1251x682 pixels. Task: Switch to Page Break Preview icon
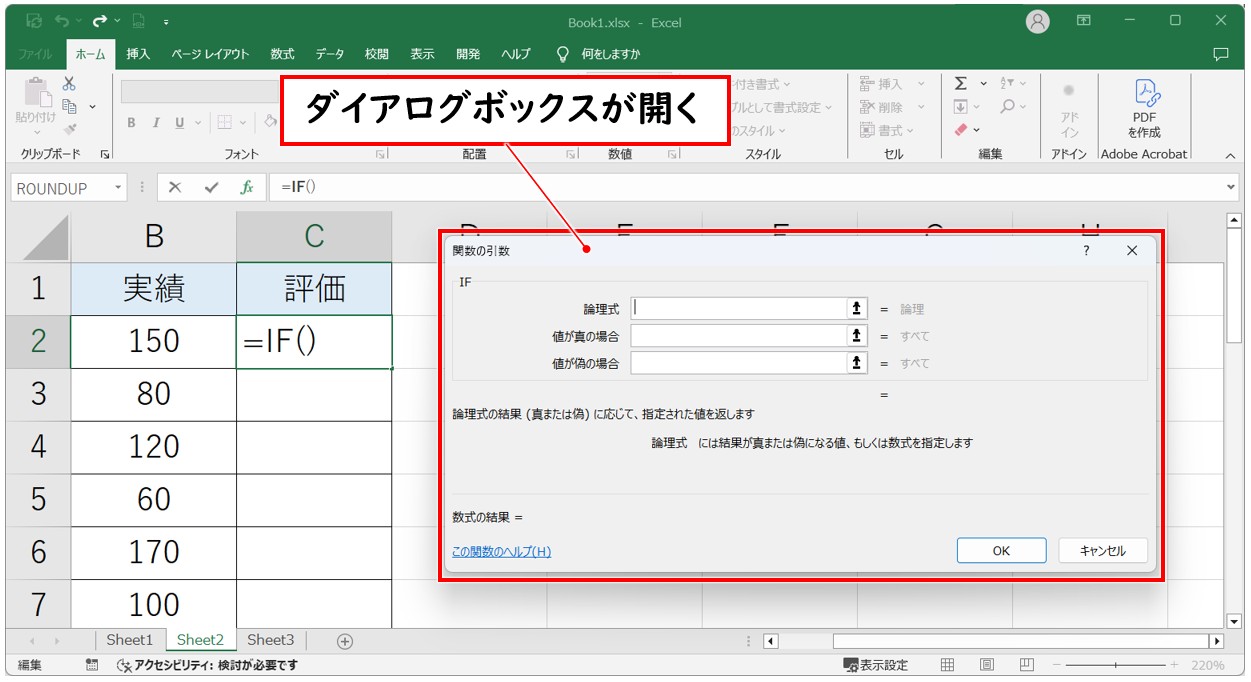[x=1027, y=665]
